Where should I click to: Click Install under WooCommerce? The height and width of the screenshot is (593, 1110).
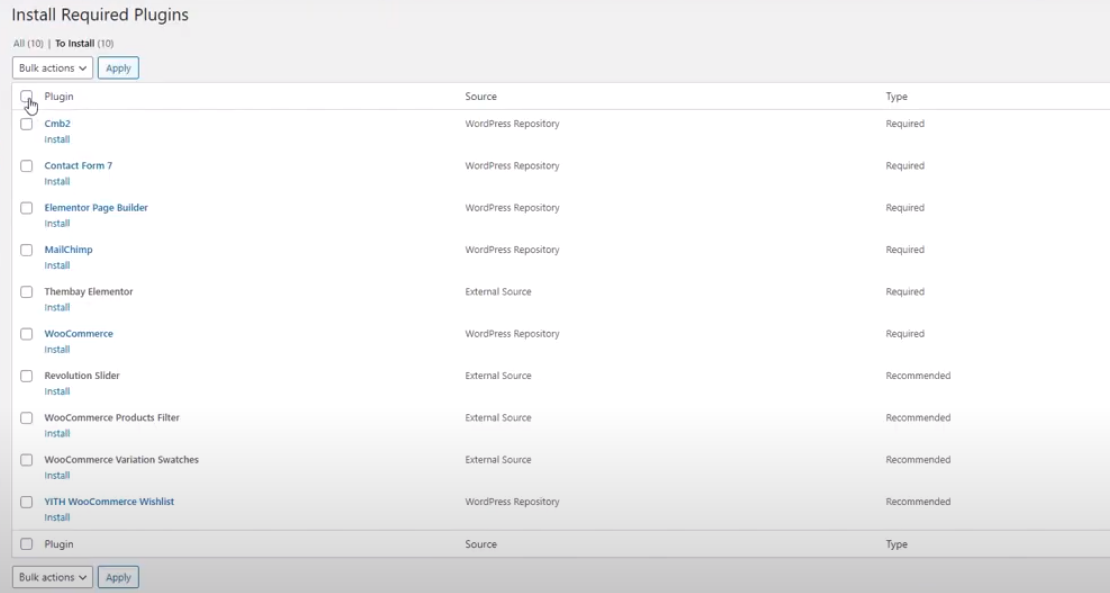[x=57, y=349]
